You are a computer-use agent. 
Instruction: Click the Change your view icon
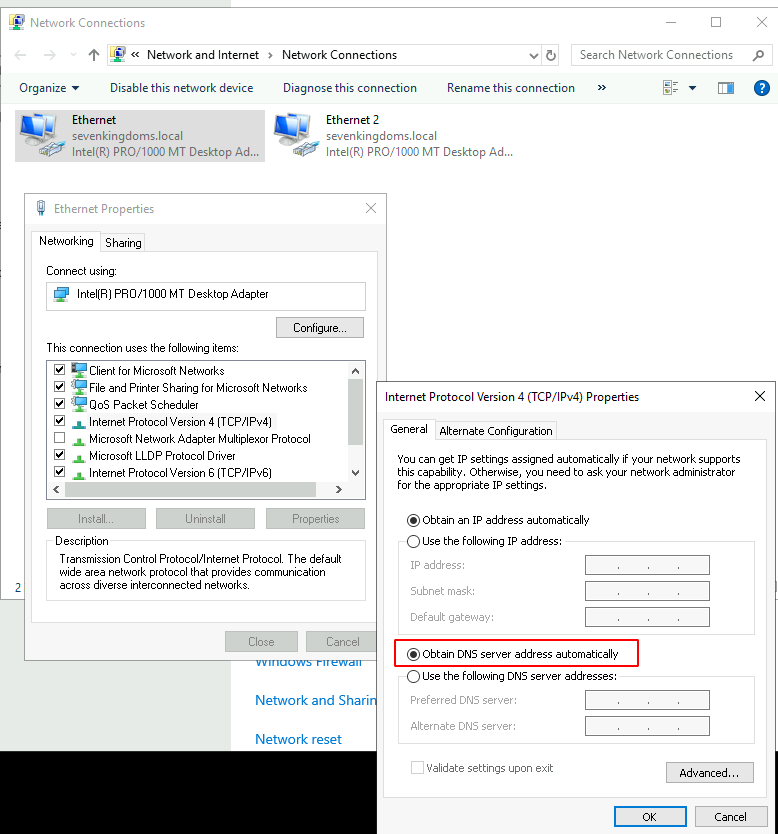(x=671, y=88)
